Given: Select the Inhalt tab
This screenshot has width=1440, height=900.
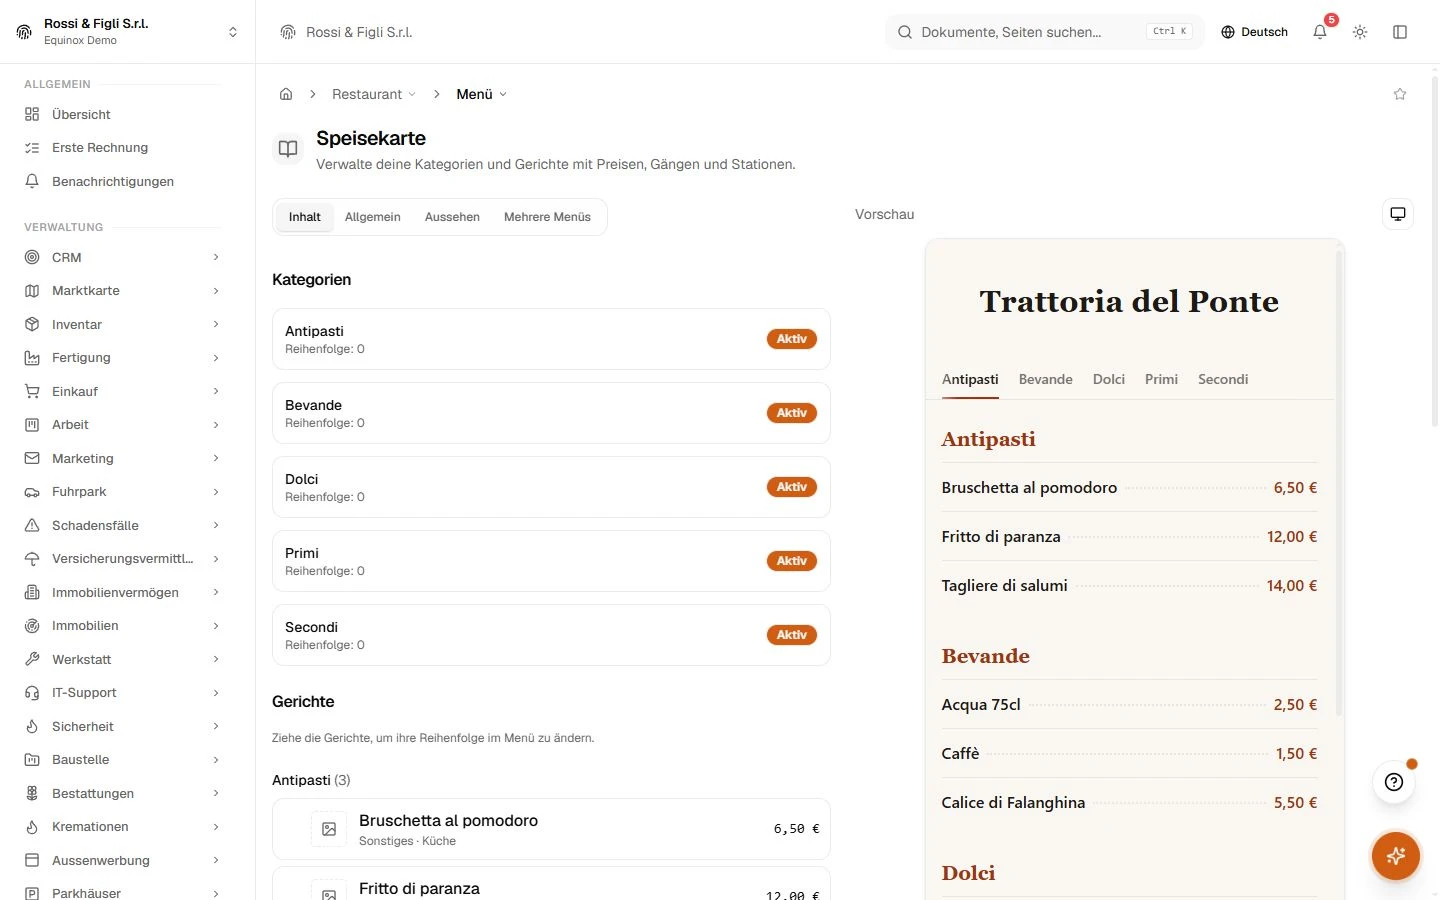Looking at the screenshot, I should 305,217.
